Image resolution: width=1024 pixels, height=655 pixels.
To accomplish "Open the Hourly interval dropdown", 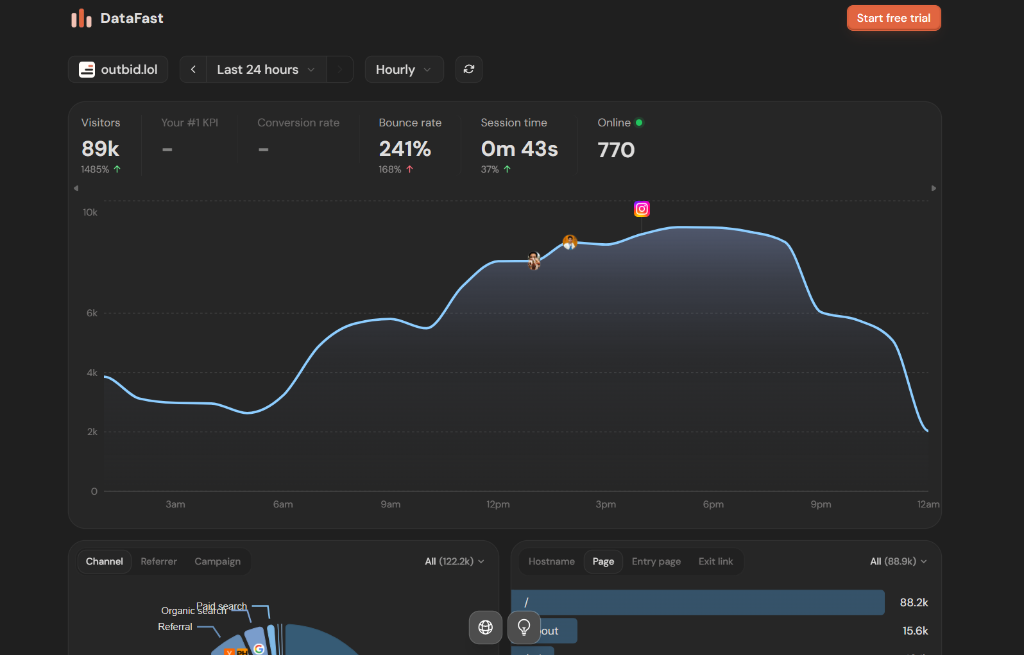I will pyautogui.click(x=404, y=69).
